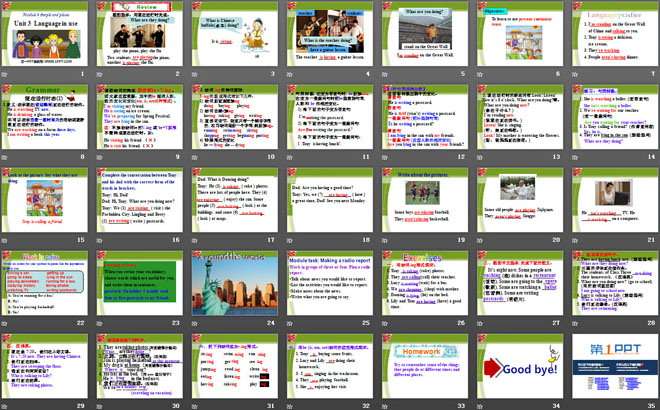
Task: Select the Language practice slide
Action: coord(615,34)
